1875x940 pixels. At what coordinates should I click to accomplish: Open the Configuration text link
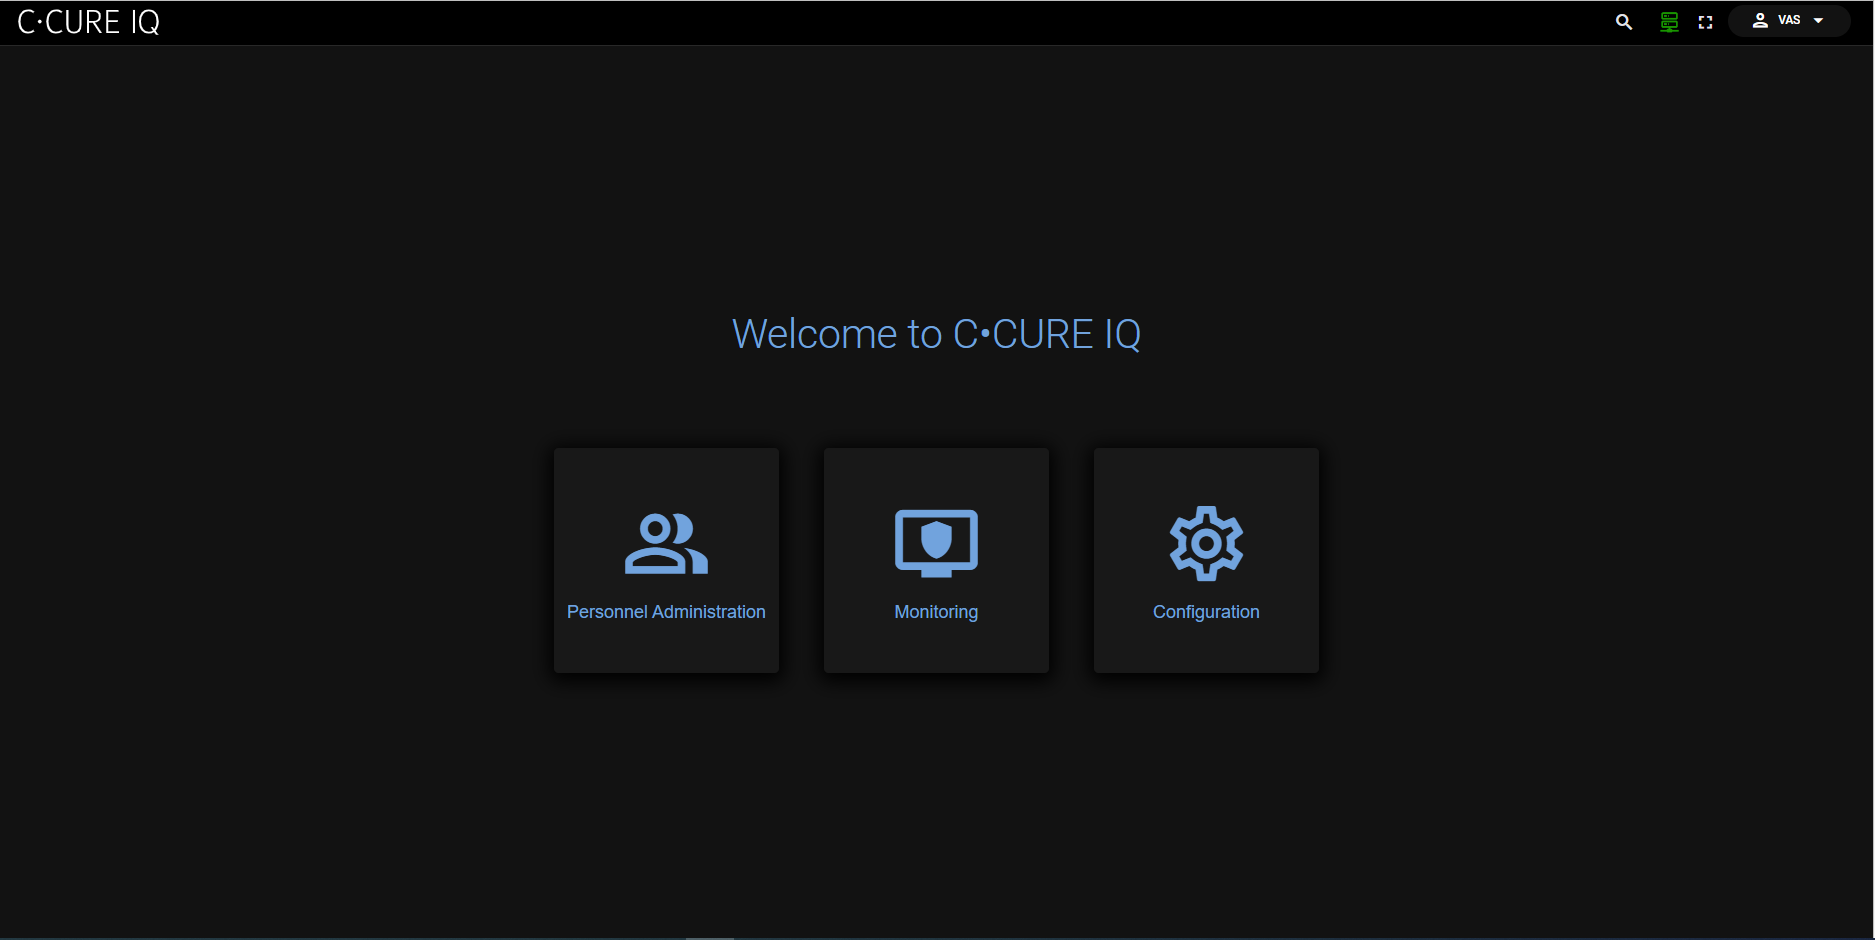[1206, 612]
